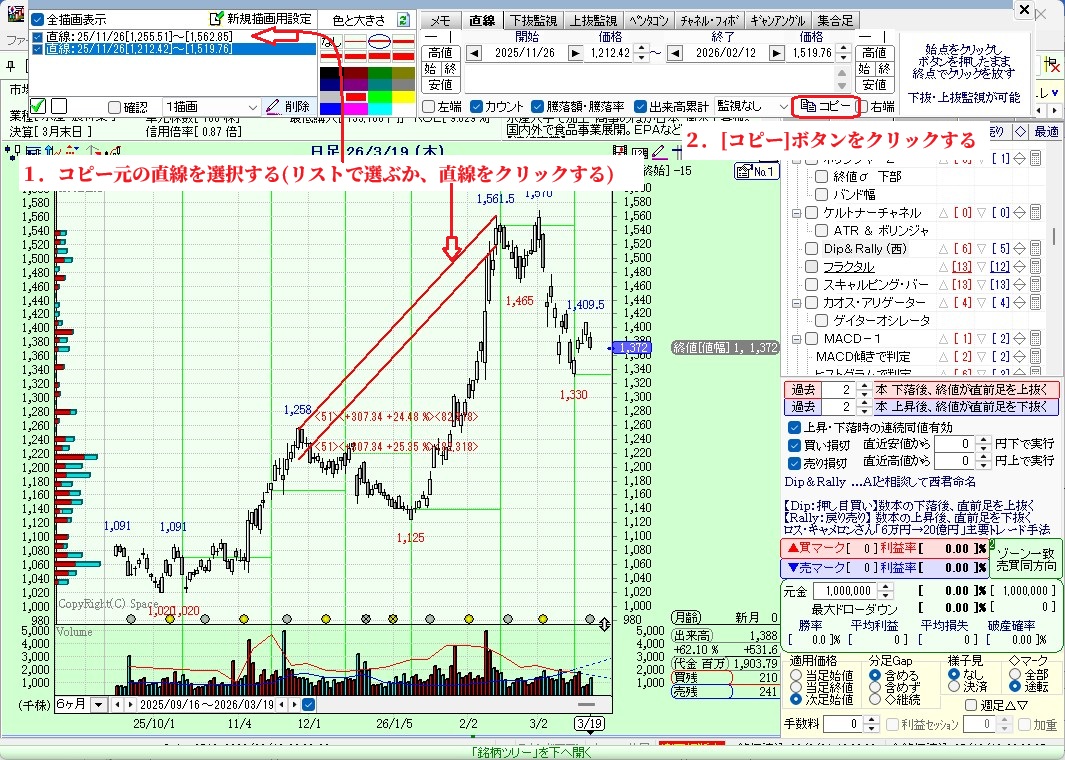Uncheck the カウント checkbox
1065x760 pixels.
click(x=476, y=106)
